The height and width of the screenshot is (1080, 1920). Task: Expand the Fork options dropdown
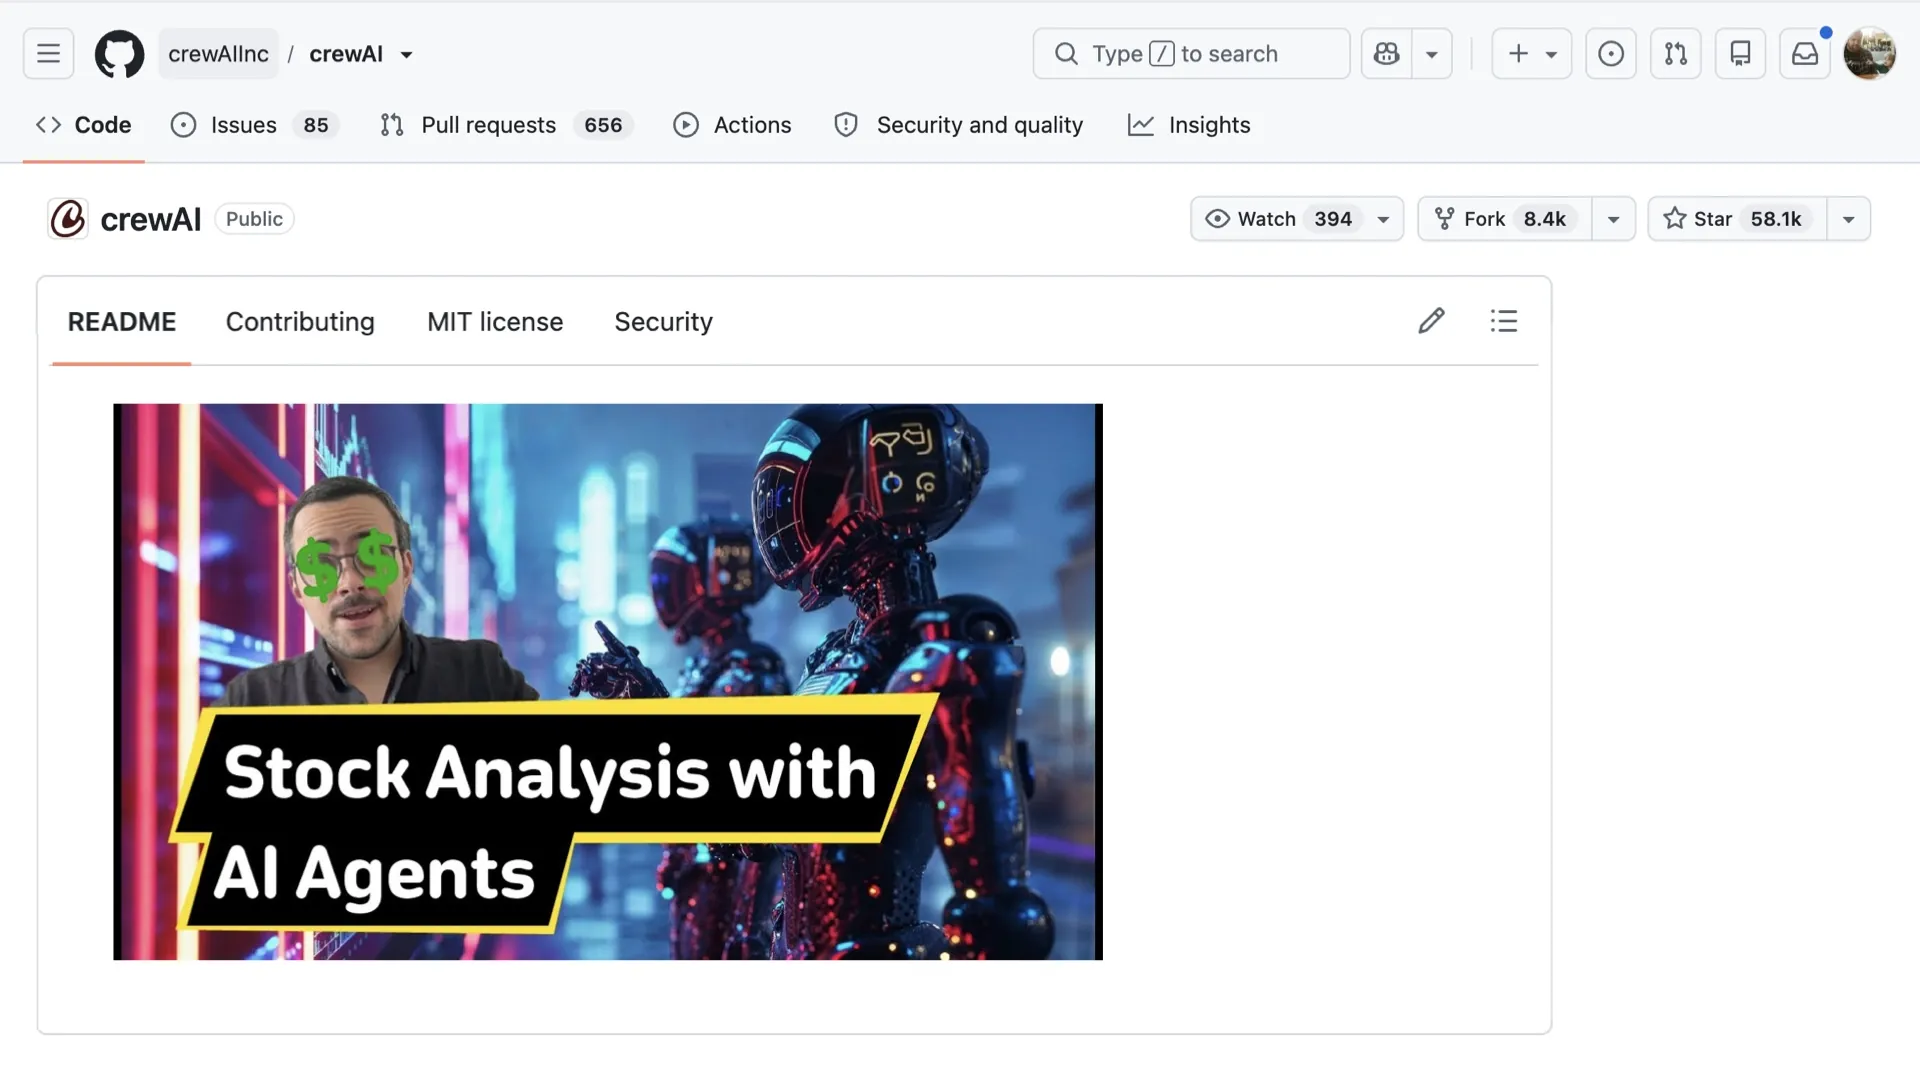coord(1614,219)
